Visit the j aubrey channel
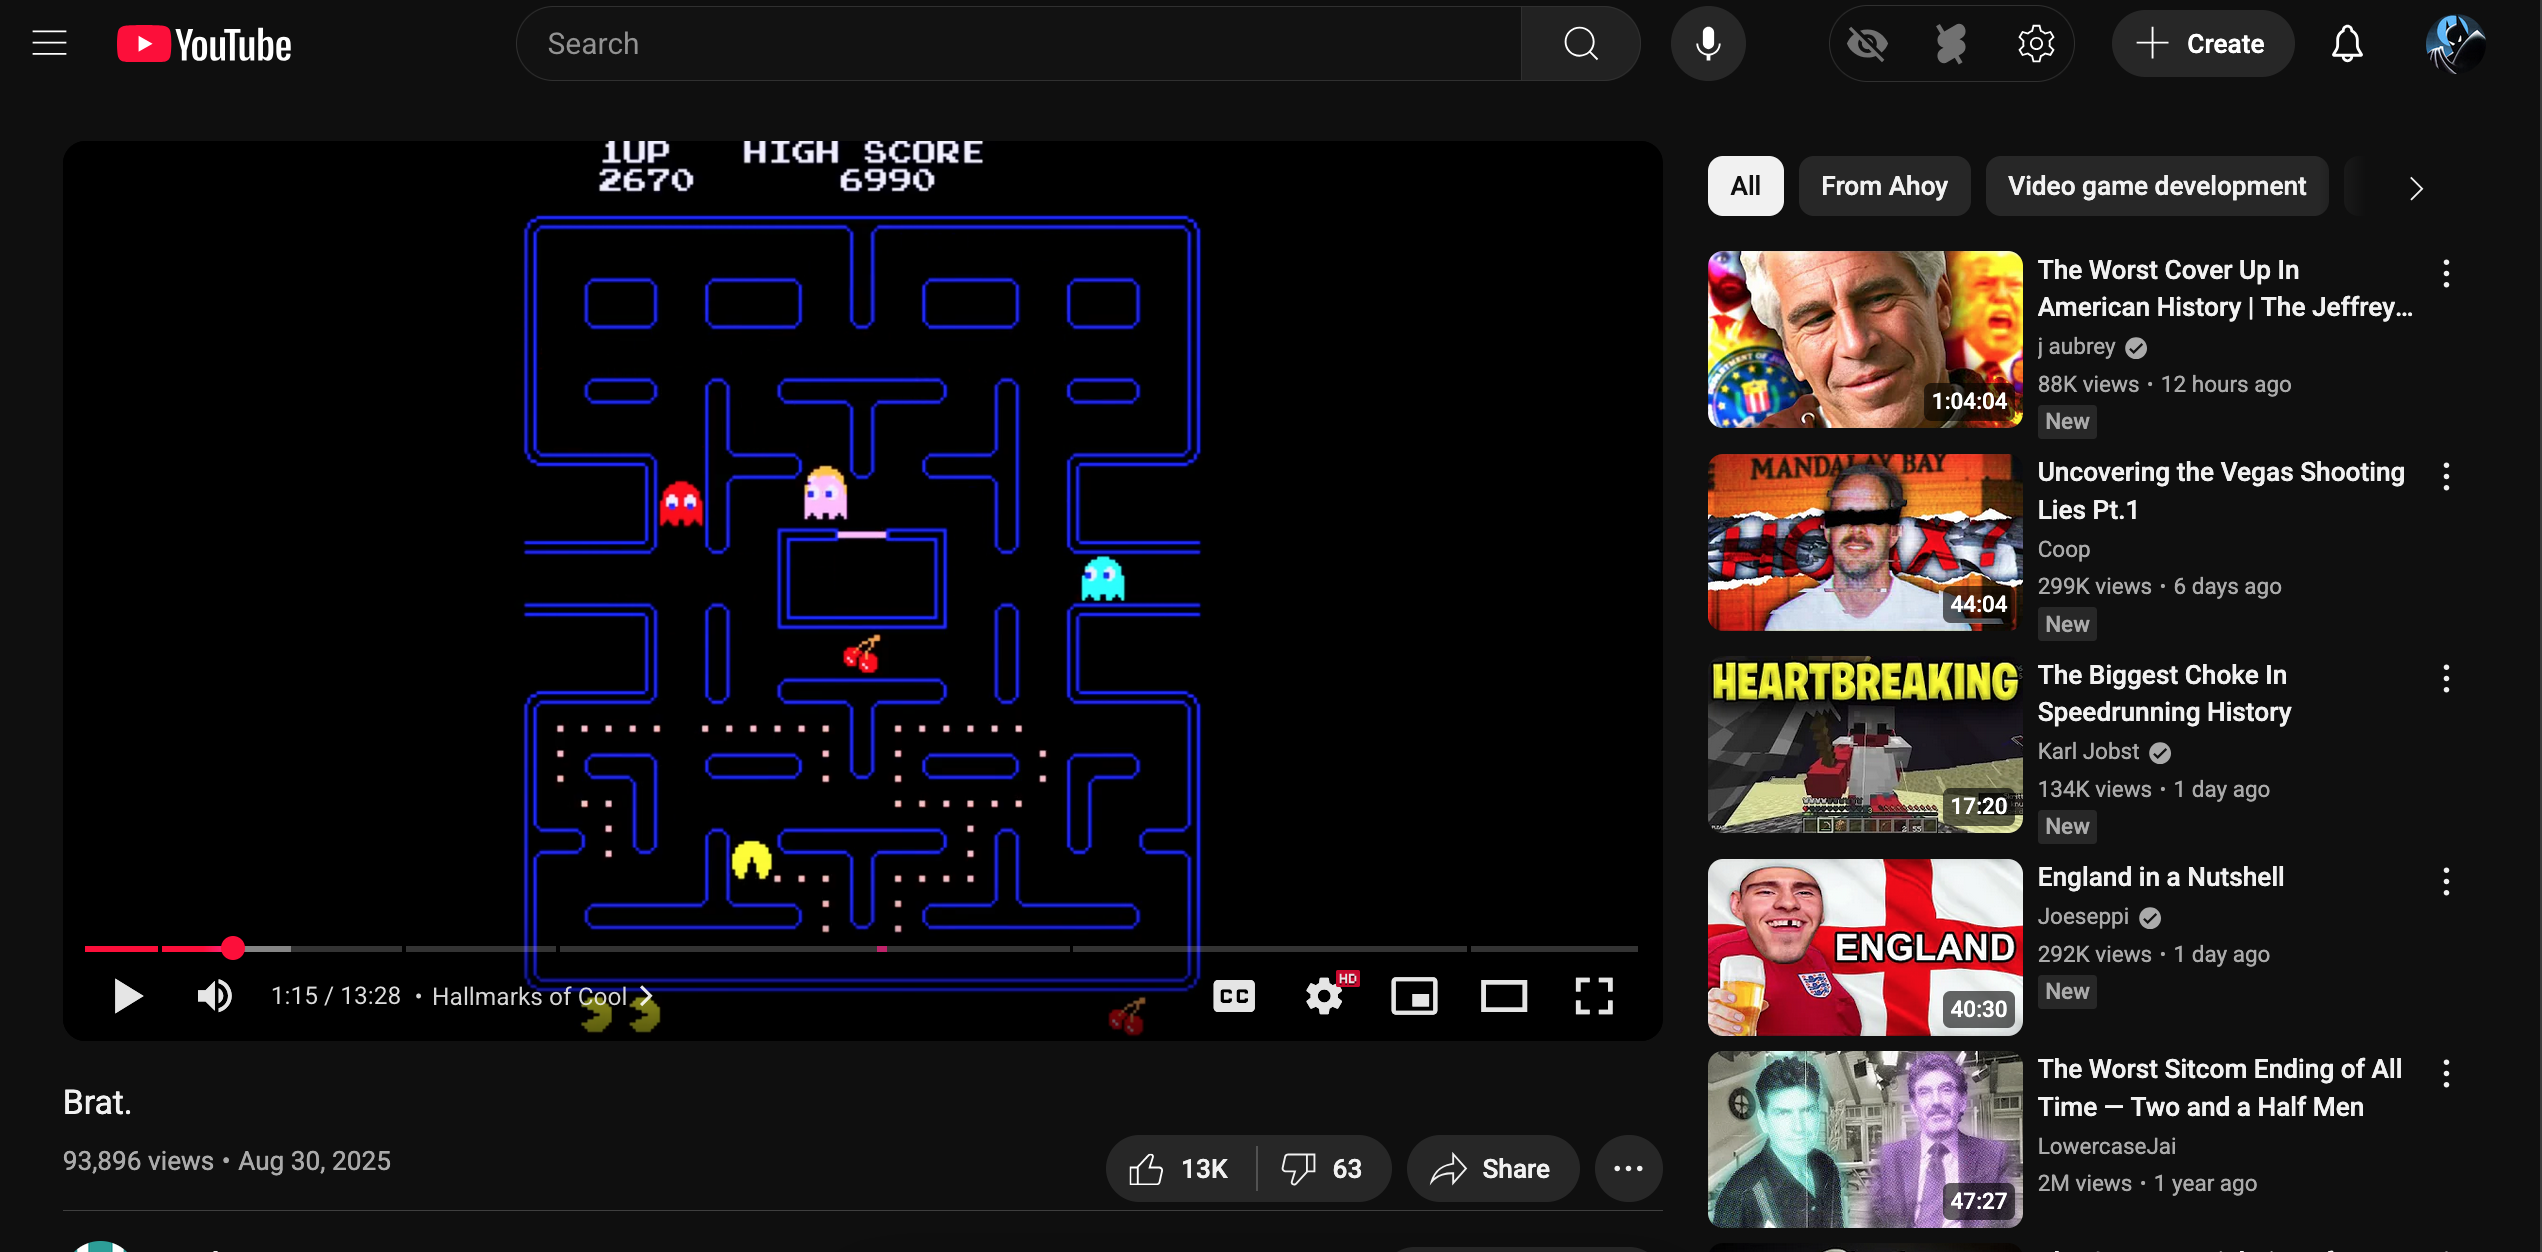 [x=2076, y=347]
